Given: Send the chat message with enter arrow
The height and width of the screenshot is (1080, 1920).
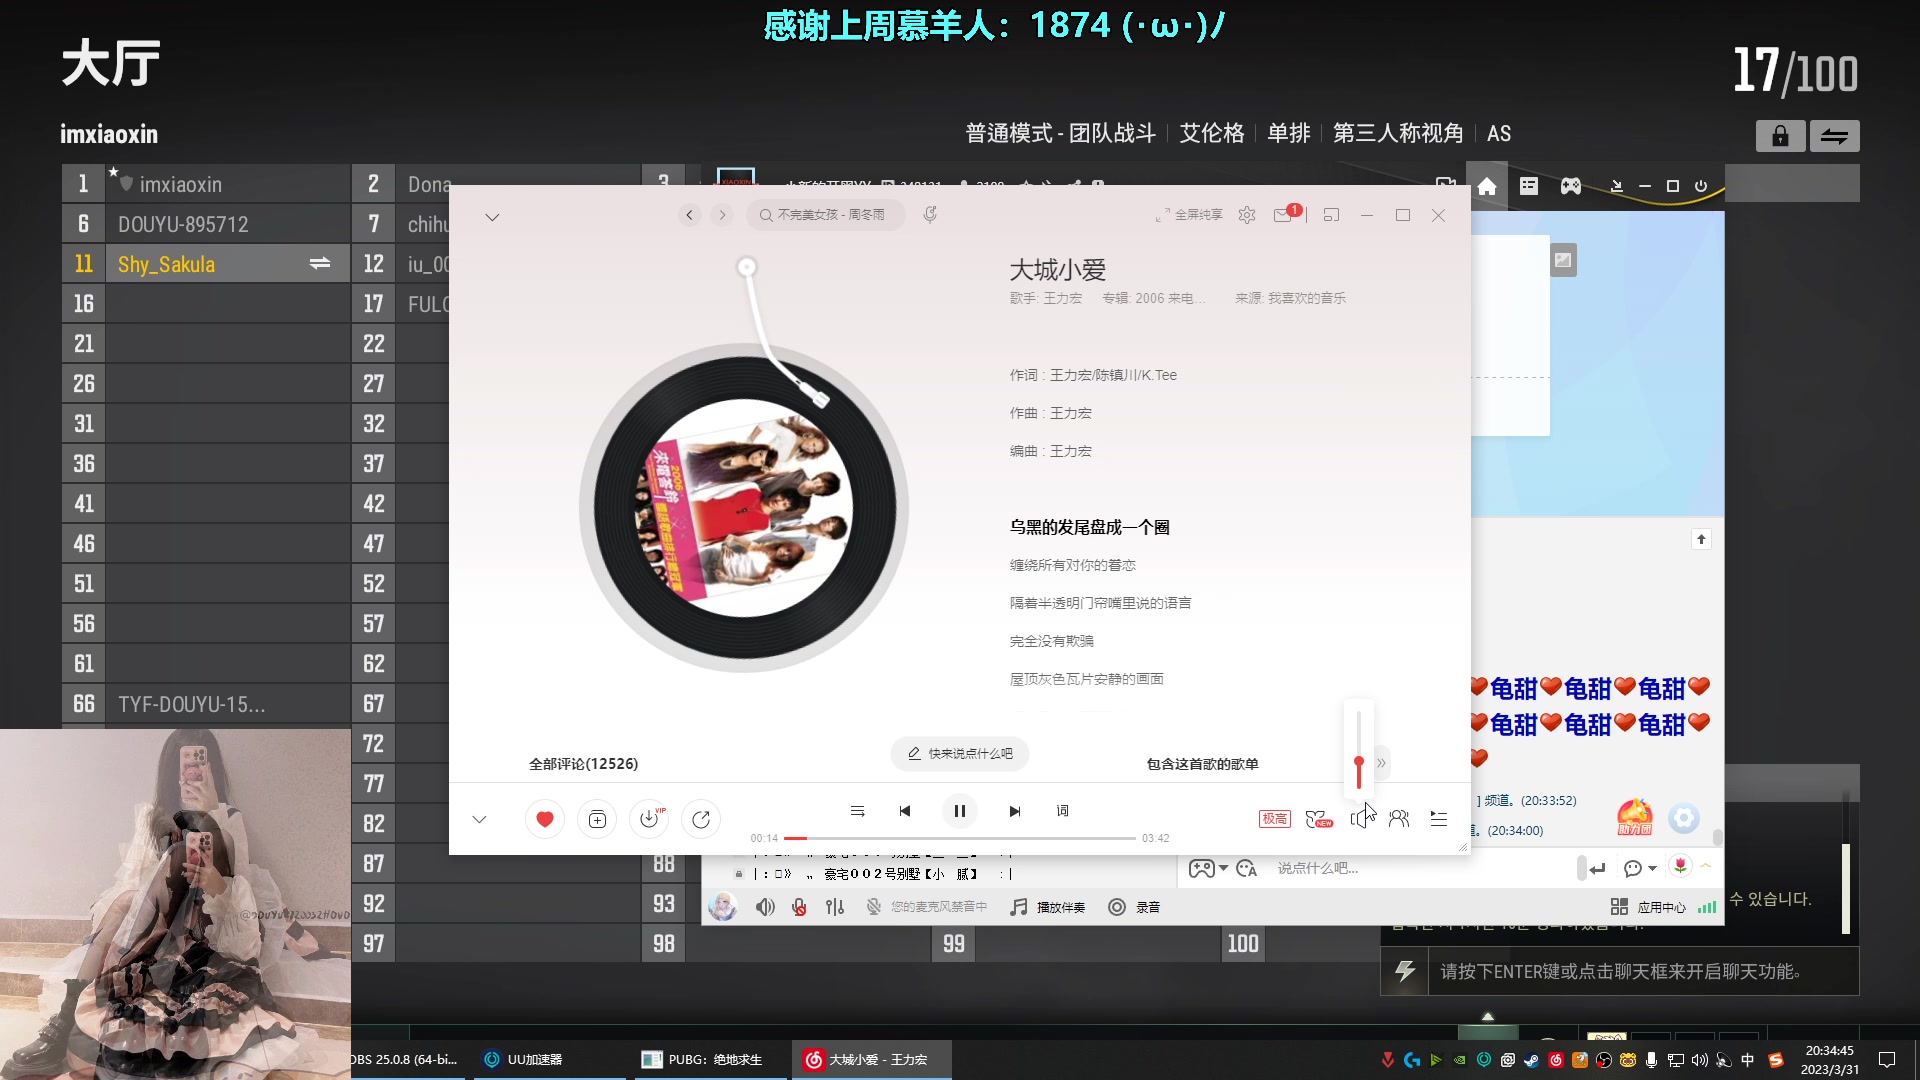Looking at the screenshot, I should [1597, 868].
